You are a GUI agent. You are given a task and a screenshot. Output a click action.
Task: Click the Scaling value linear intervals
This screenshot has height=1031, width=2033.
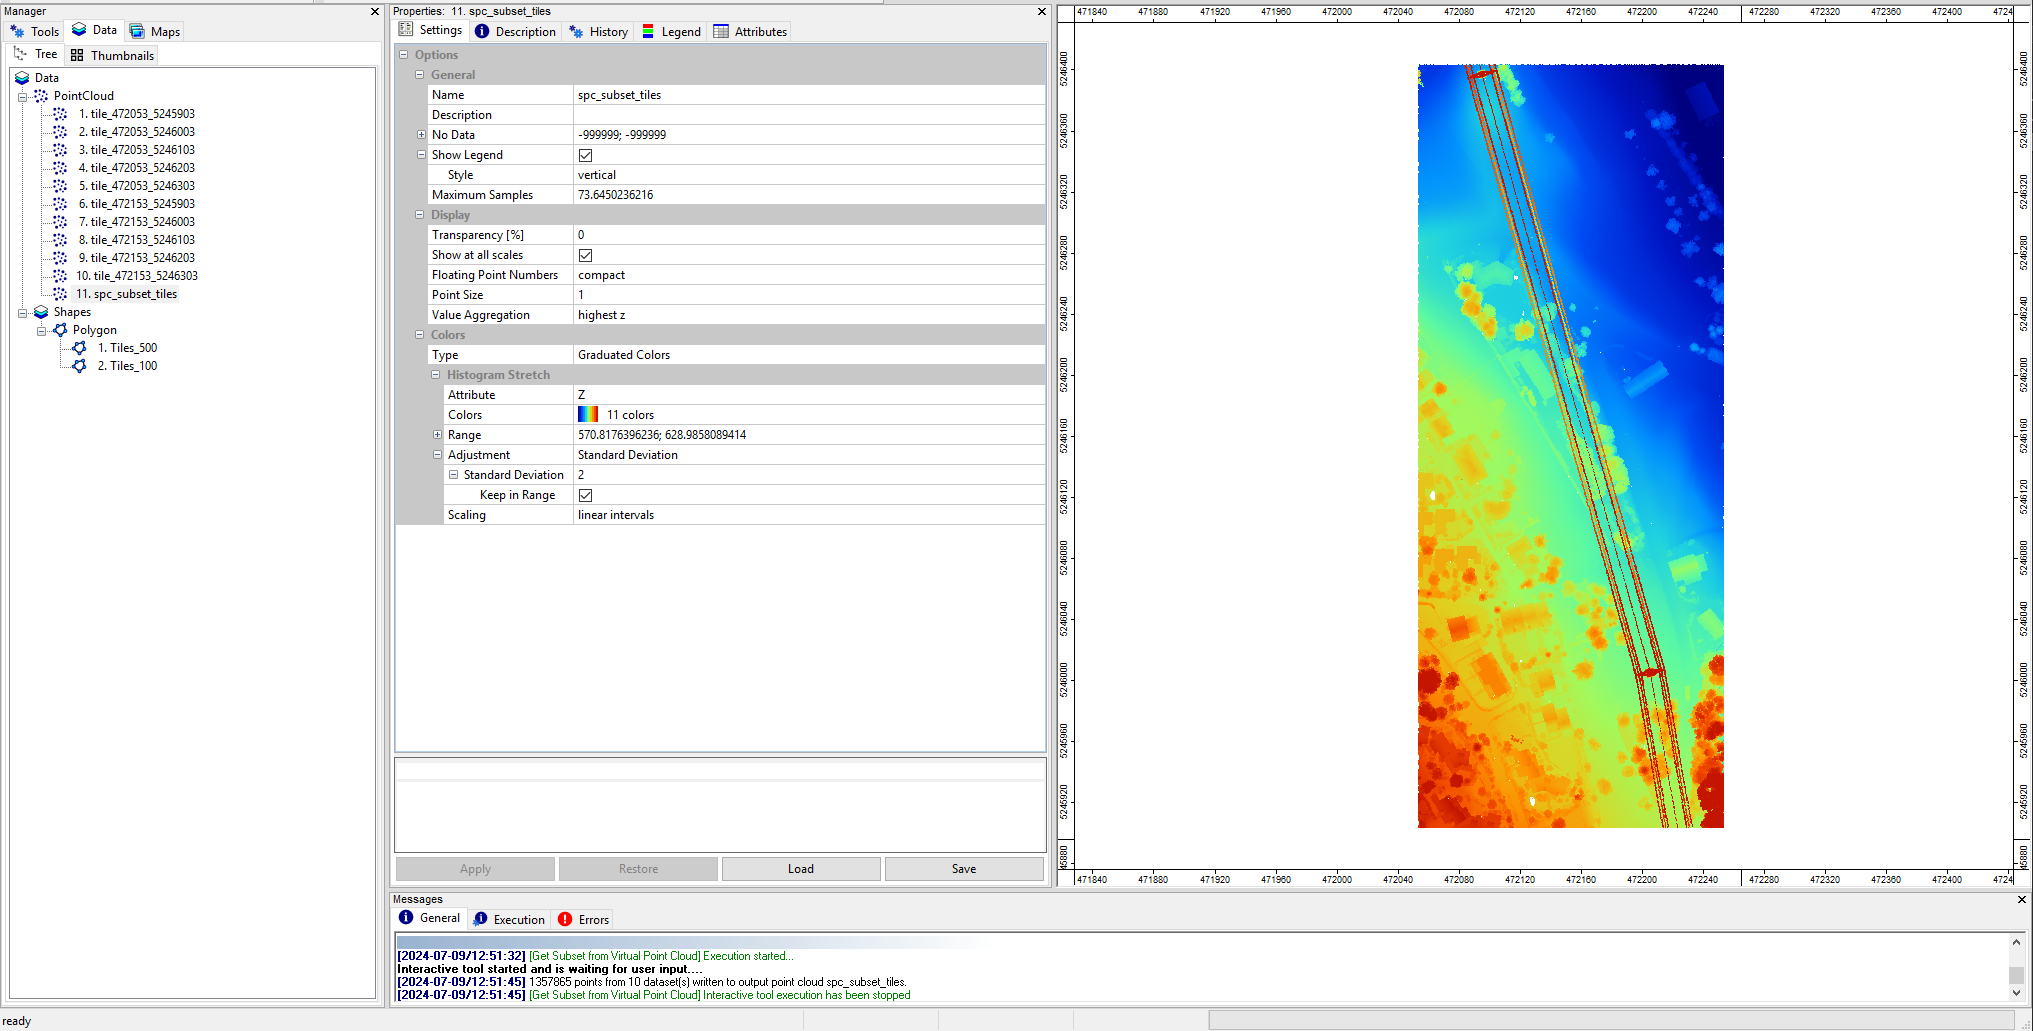tap(809, 515)
